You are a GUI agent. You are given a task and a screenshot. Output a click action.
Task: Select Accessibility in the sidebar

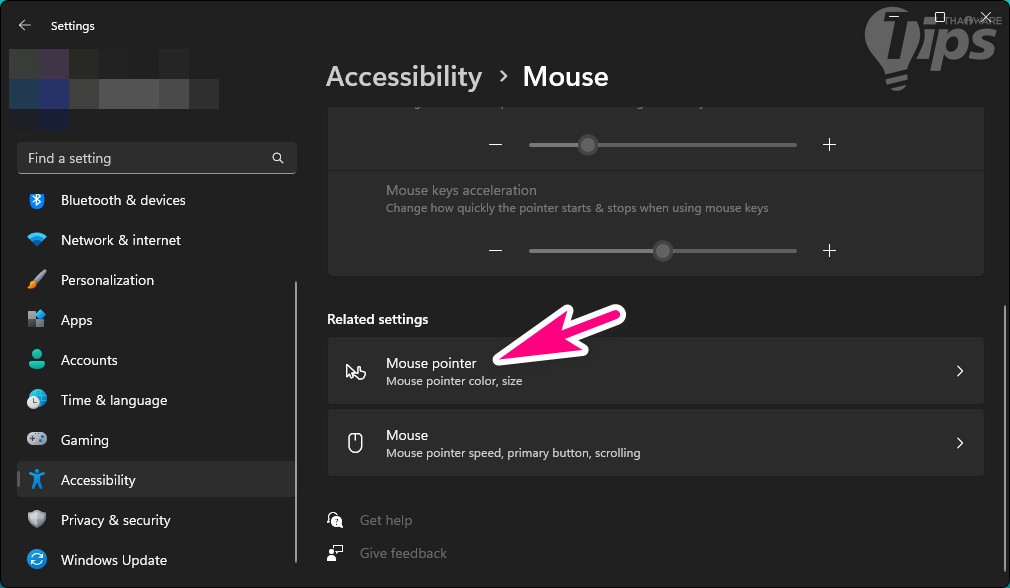click(98, 480)
